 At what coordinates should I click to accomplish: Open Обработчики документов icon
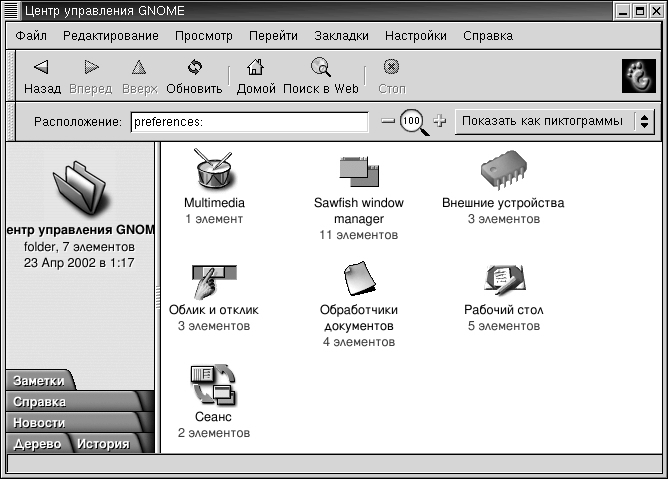(x=358, y=279)
